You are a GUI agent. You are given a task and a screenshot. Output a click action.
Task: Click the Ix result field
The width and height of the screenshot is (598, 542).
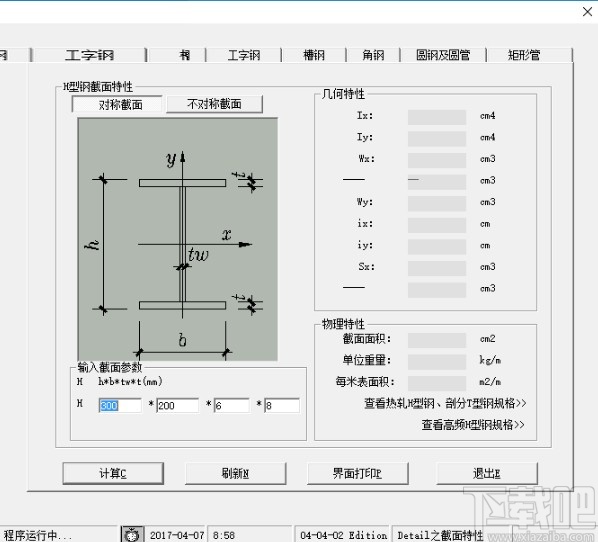(x=437, y=117)
